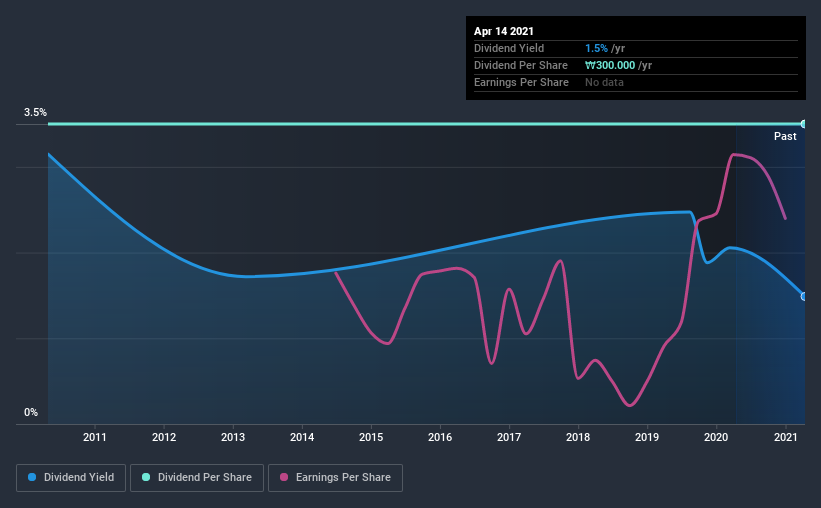Screen dimensions: 821x508
Task: Click the 2018 x-axis label
Action: [578, 437]
